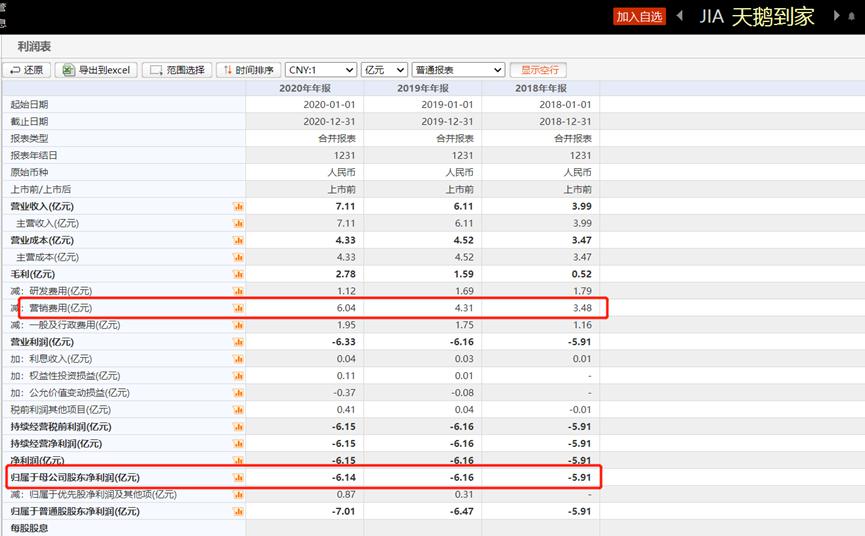Click the notification bell icon at top right
The width and height of the screenshot is (865, 536).
coord(851,16)
